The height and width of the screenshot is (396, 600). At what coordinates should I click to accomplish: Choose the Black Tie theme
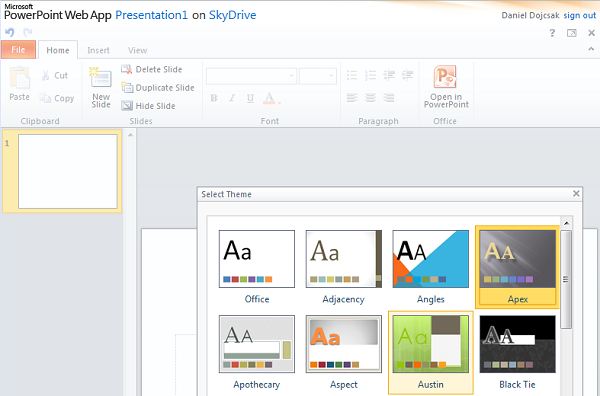pyautogui.click(x=517, y=352)
